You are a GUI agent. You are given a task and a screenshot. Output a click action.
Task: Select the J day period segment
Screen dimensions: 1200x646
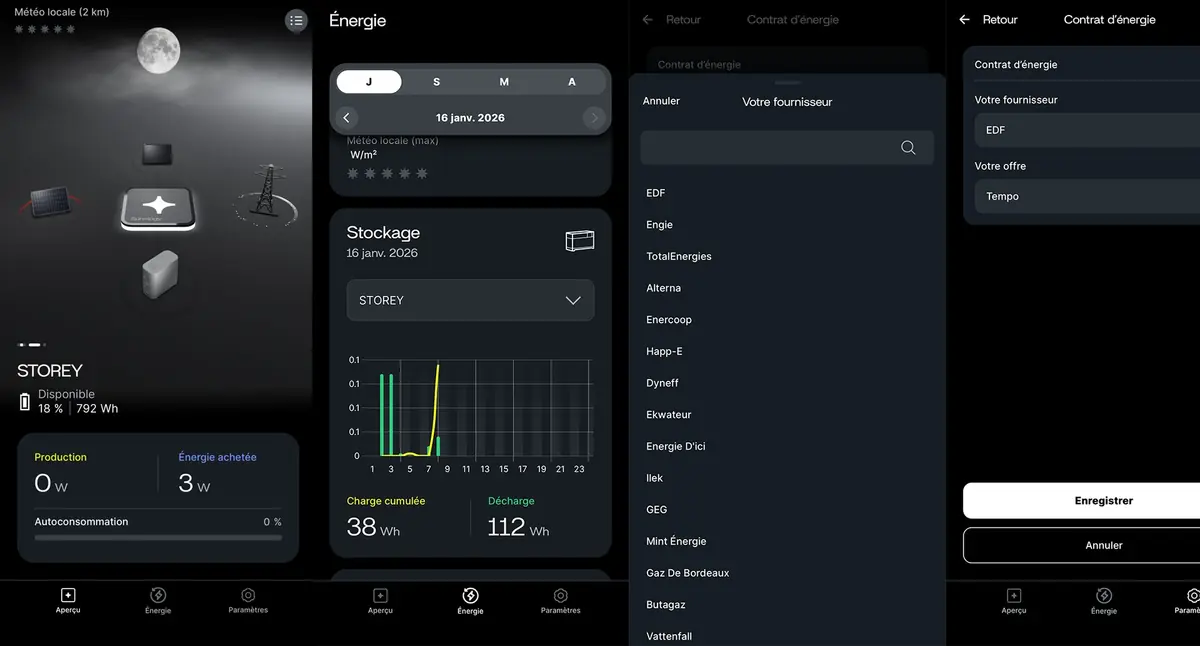[x=369, y=82]
